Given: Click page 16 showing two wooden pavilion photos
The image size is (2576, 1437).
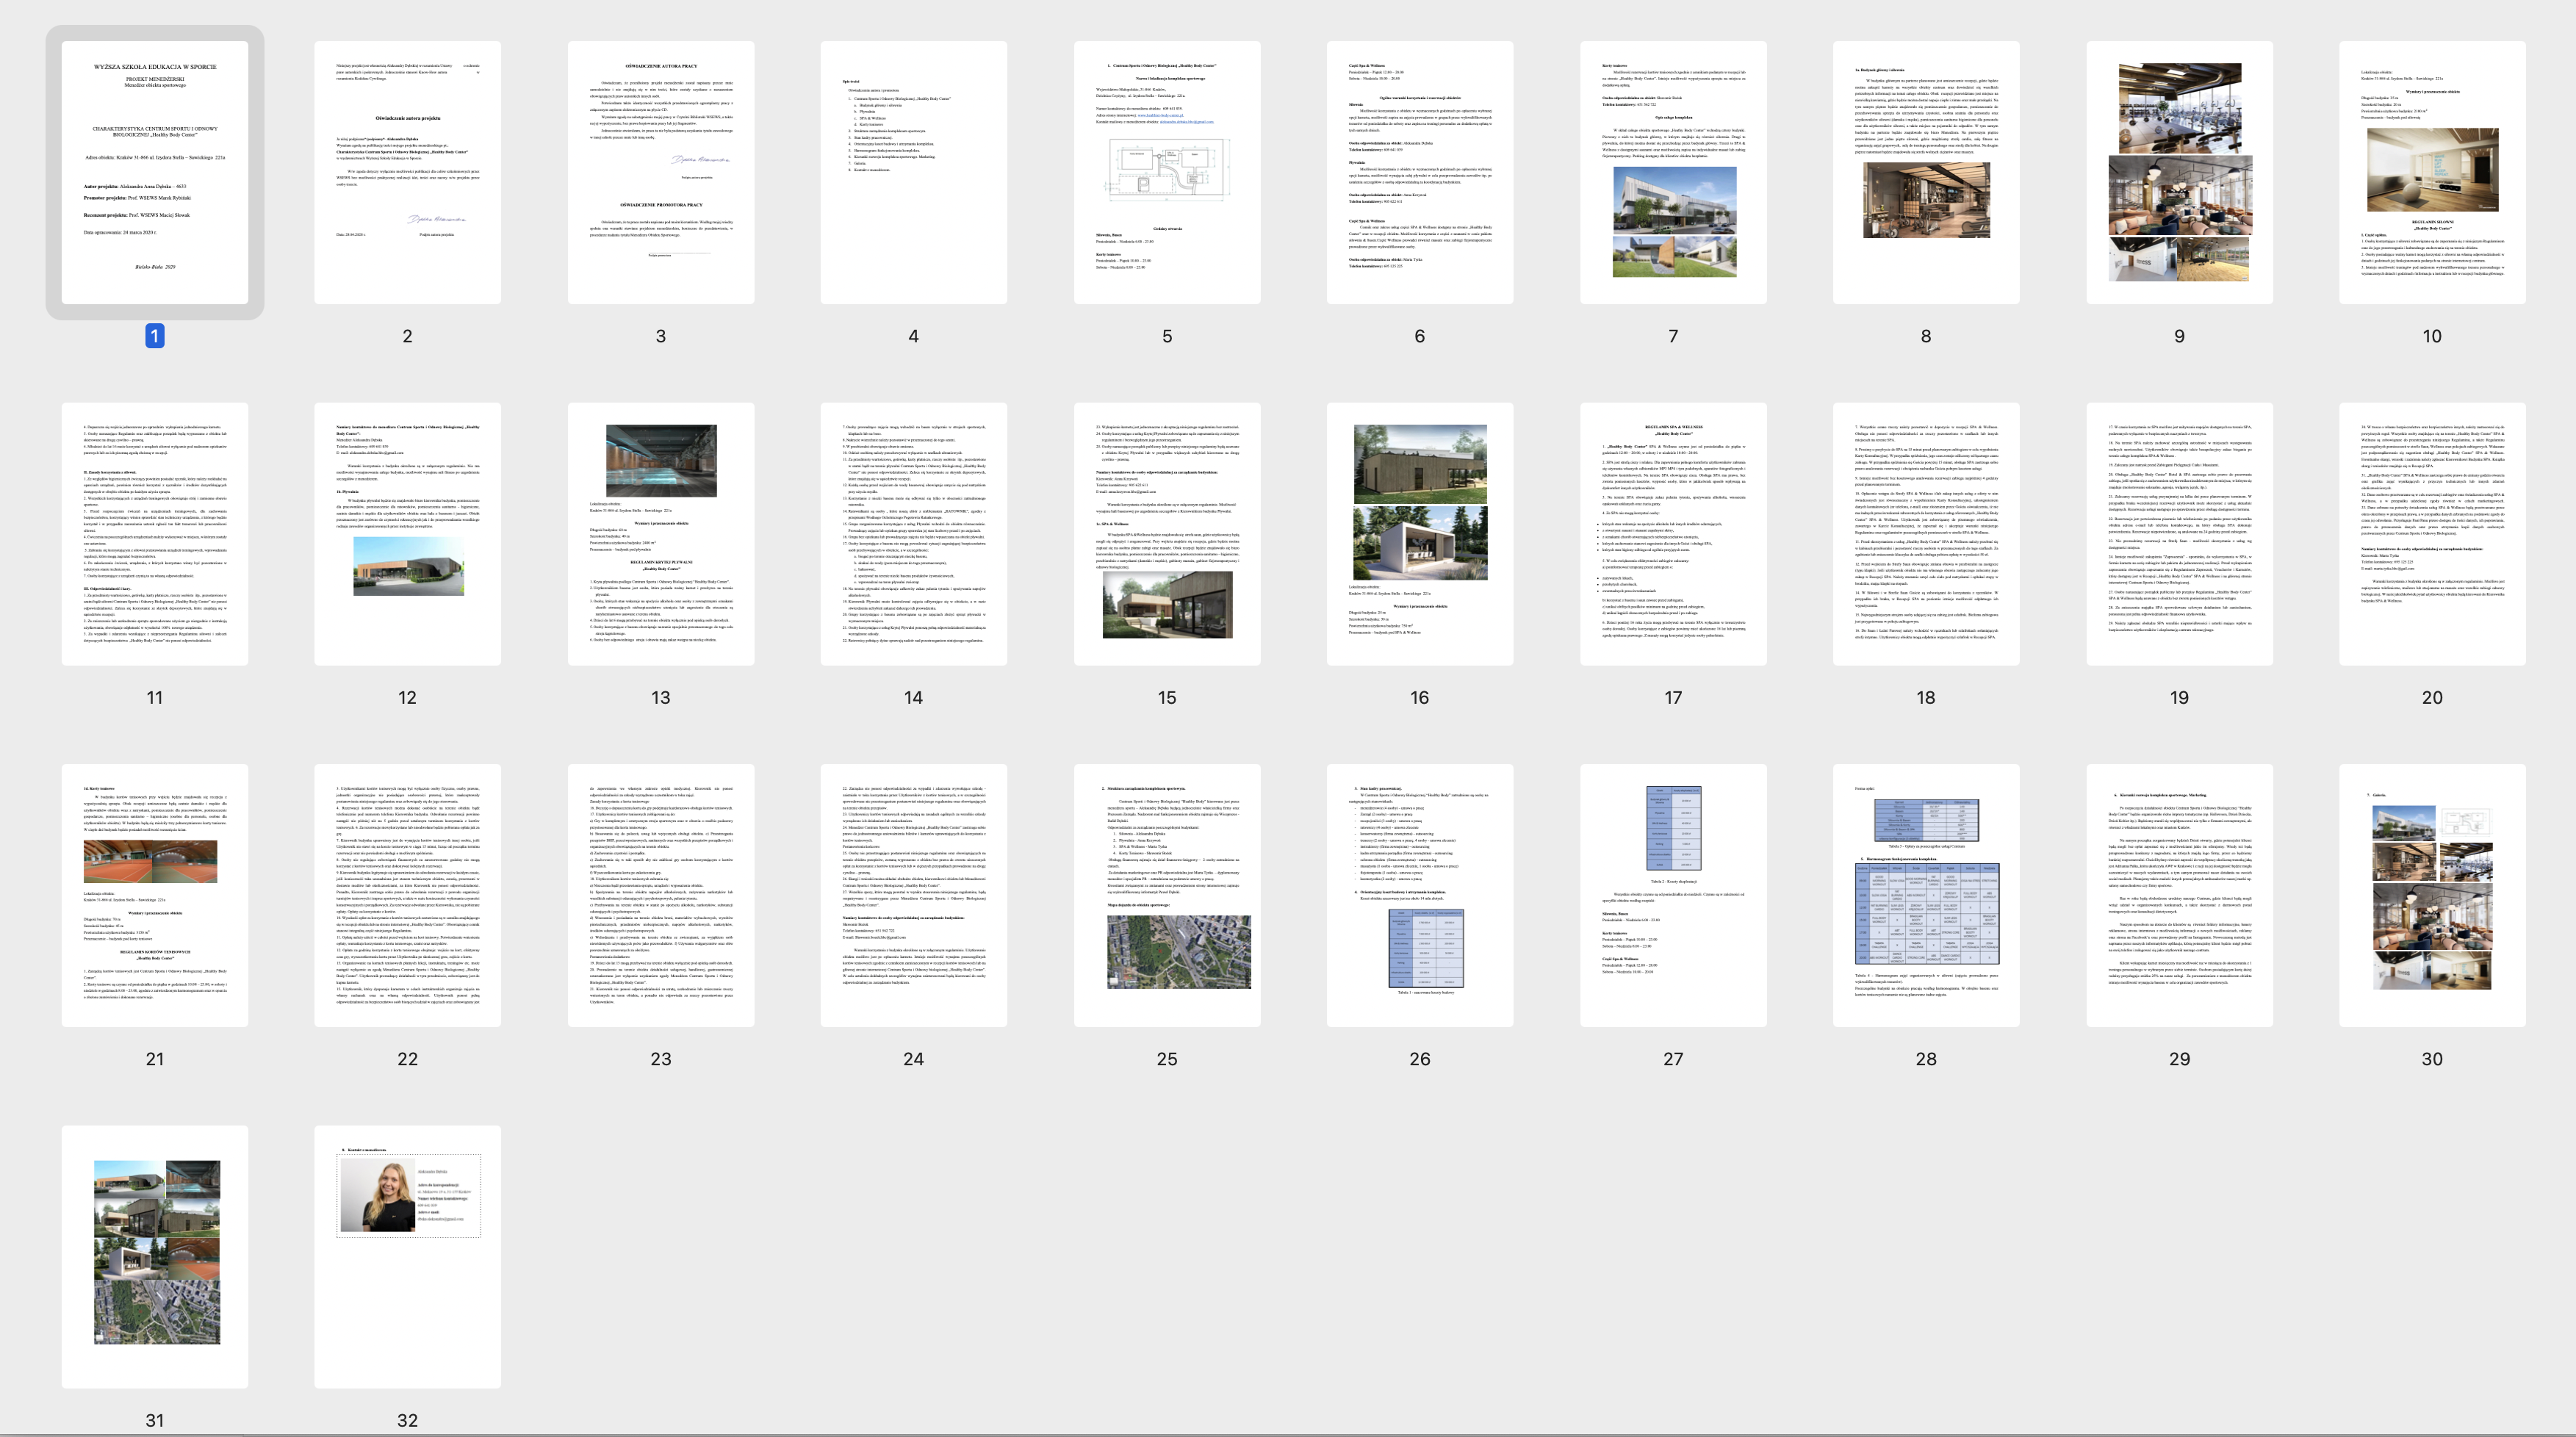Looking at the screenshot, I should click(x=1419, y=533).
